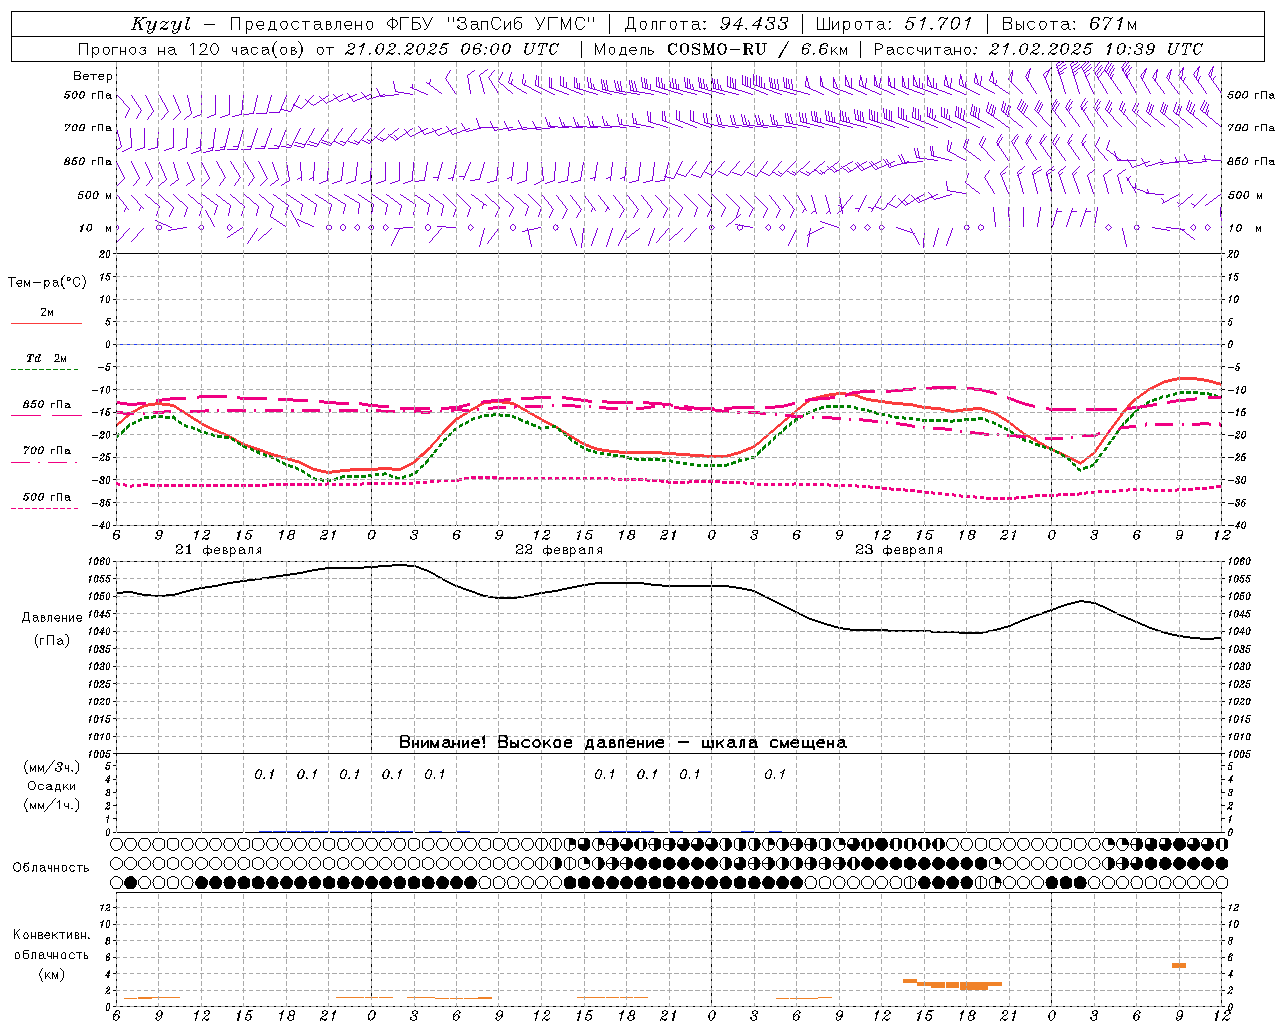Screen dimensions: 1280x1024
Task: Click the 21 февраля date label
Action: (219, 550)
